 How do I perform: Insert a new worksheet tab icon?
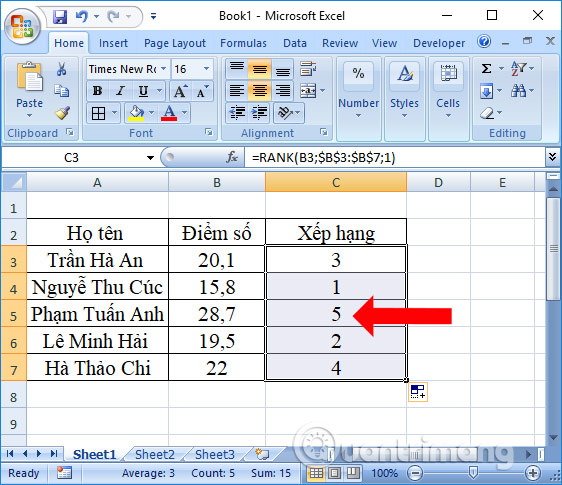[262, 454]
